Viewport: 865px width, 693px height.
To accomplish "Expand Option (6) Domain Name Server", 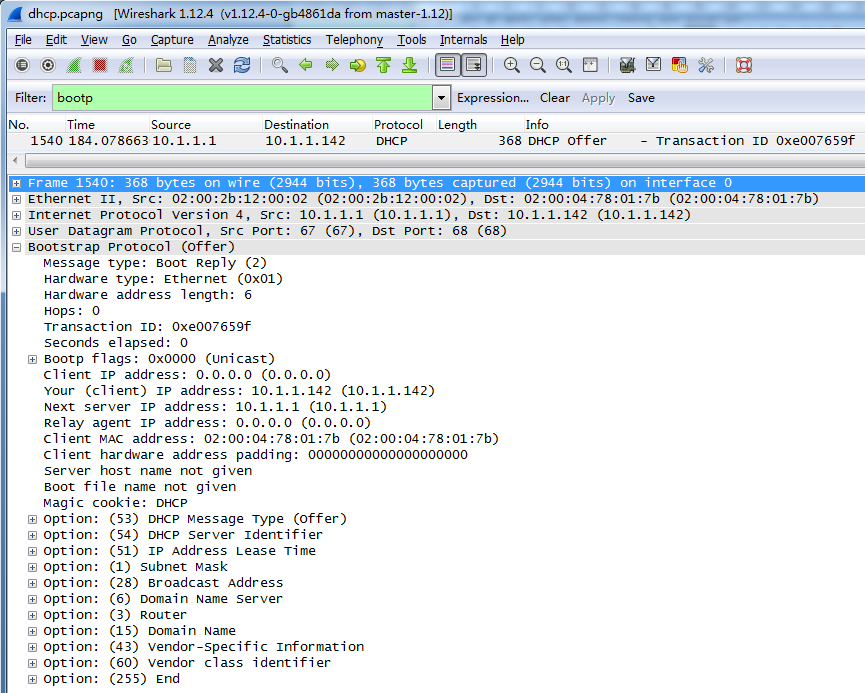I will point(33,599).
